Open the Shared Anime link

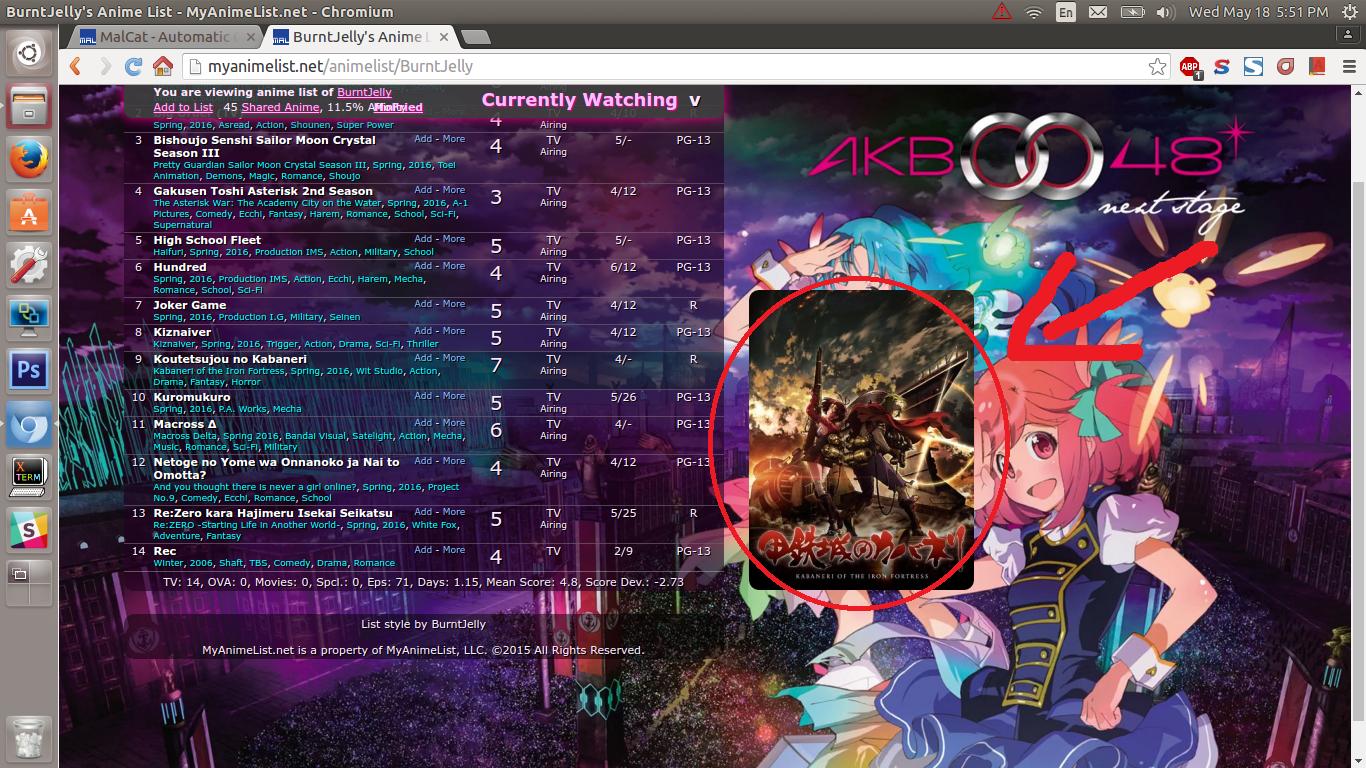coord(280,107)
